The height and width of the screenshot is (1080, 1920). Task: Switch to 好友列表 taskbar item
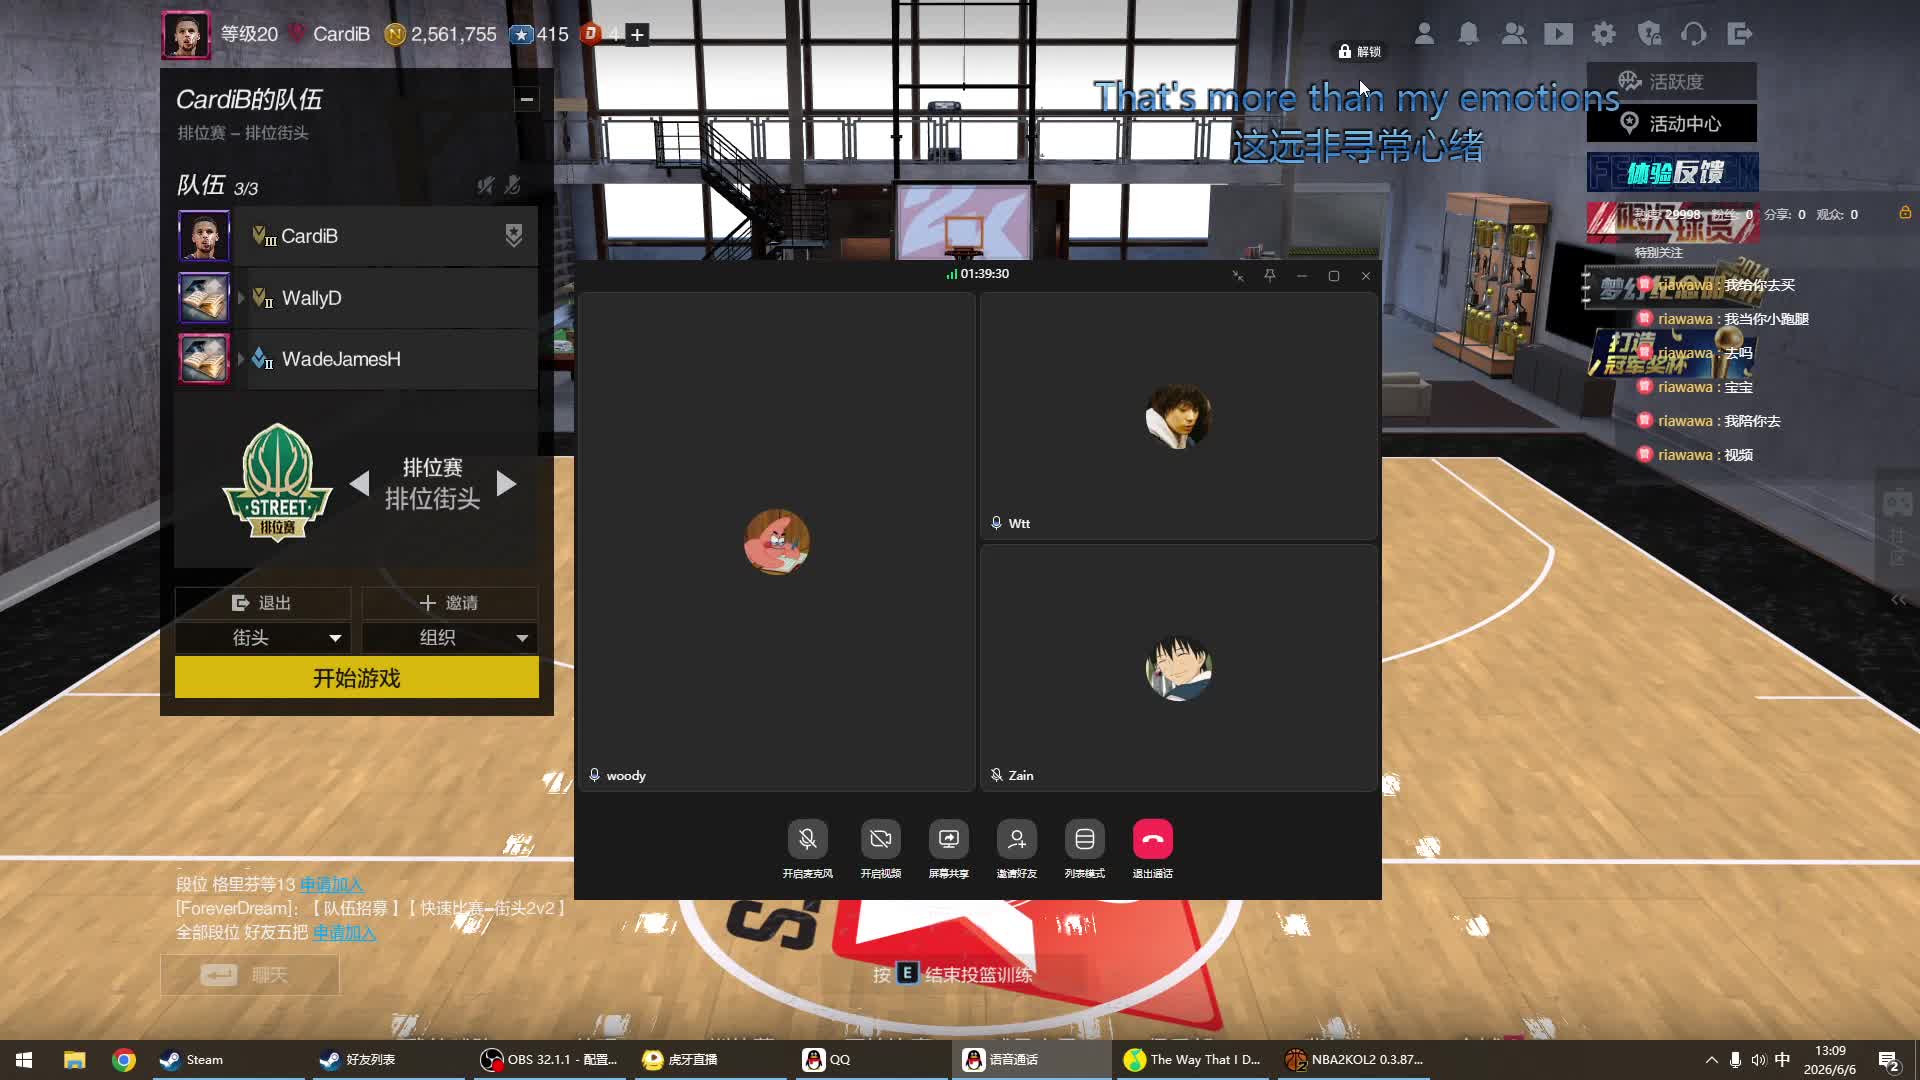tap(388, 1060)
